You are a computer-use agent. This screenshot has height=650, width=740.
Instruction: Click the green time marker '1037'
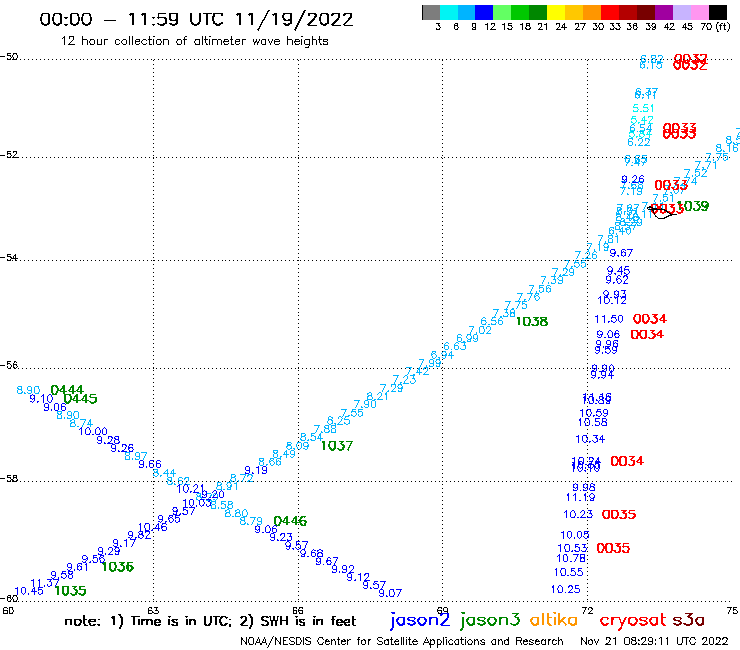(337, 446)
